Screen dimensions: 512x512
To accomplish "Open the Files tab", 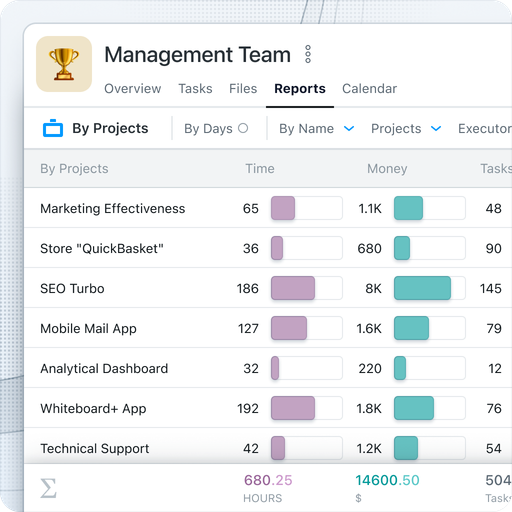I will (243, 89).
